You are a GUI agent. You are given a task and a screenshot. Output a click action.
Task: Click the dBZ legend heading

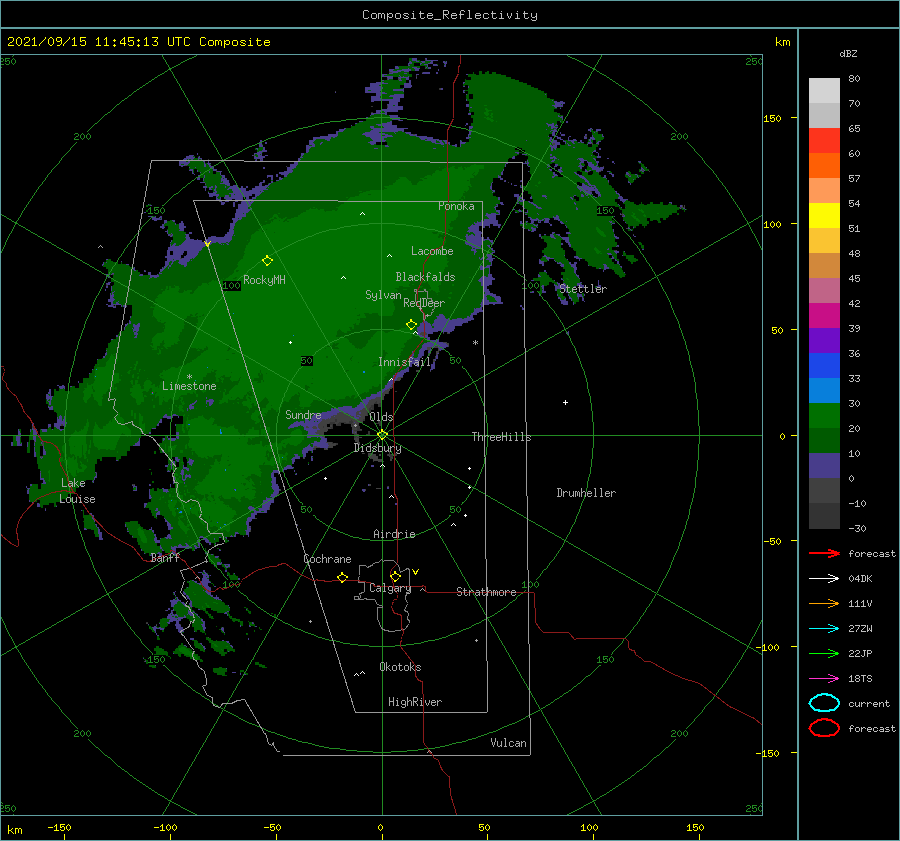pyautogui.click(x=848, y=53)
